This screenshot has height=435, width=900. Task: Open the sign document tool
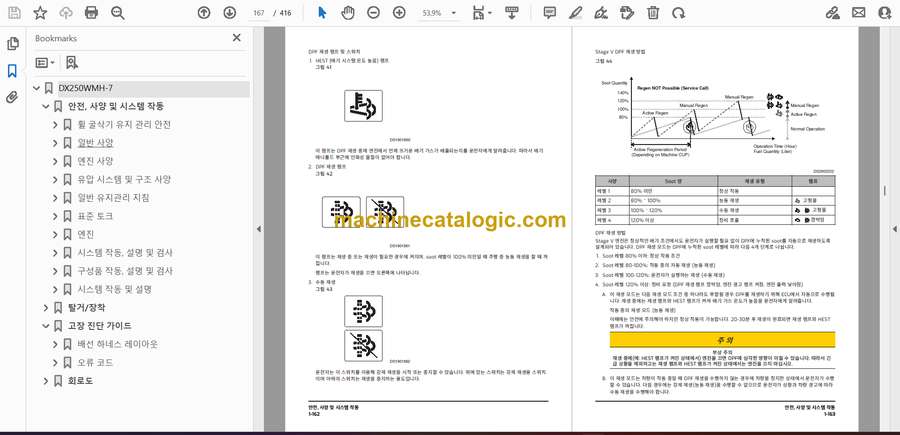pos(601,13)
